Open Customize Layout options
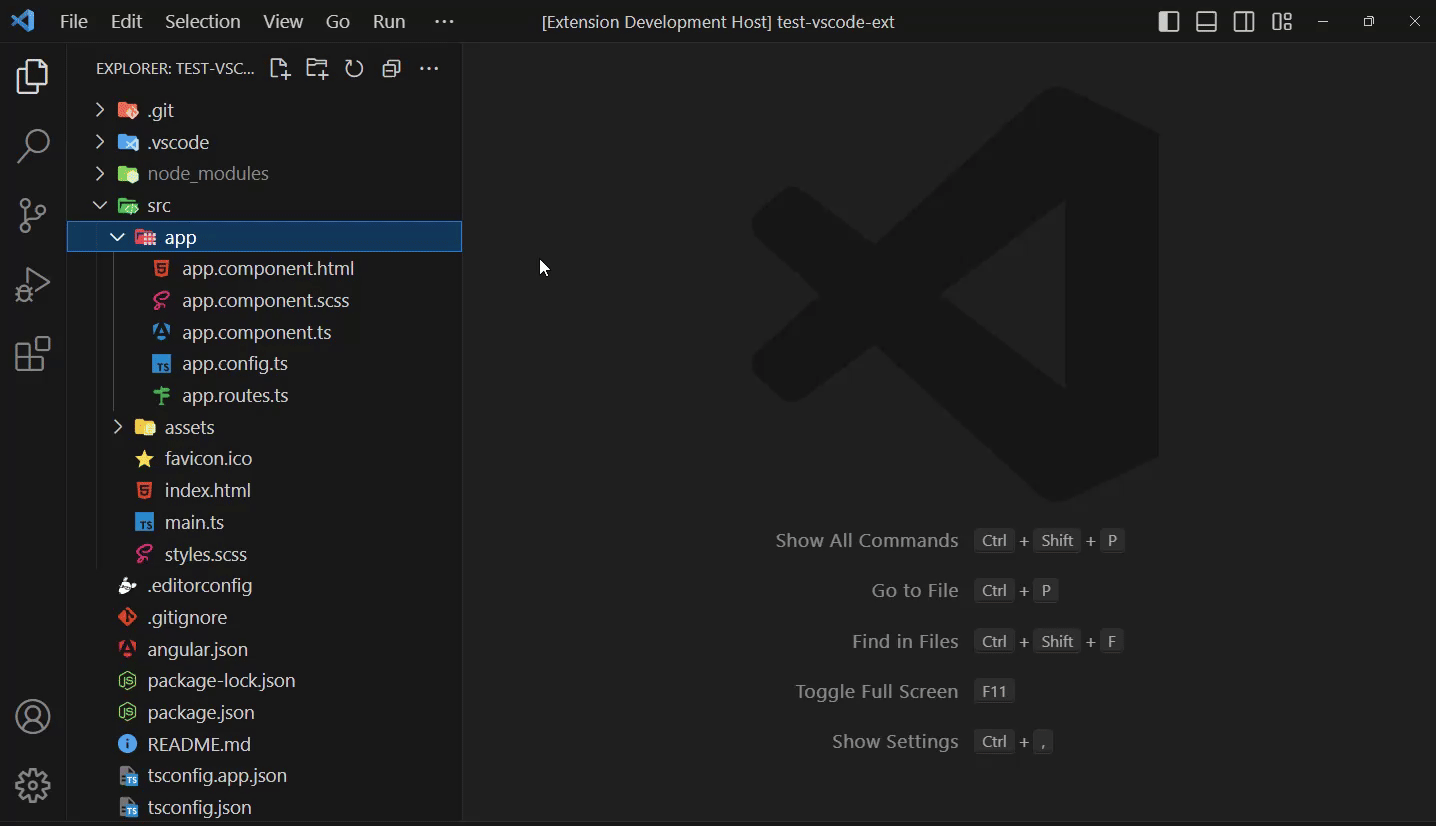This screenshot has height=826, width=1436. pyautogui.click(x=1282, y=21)
